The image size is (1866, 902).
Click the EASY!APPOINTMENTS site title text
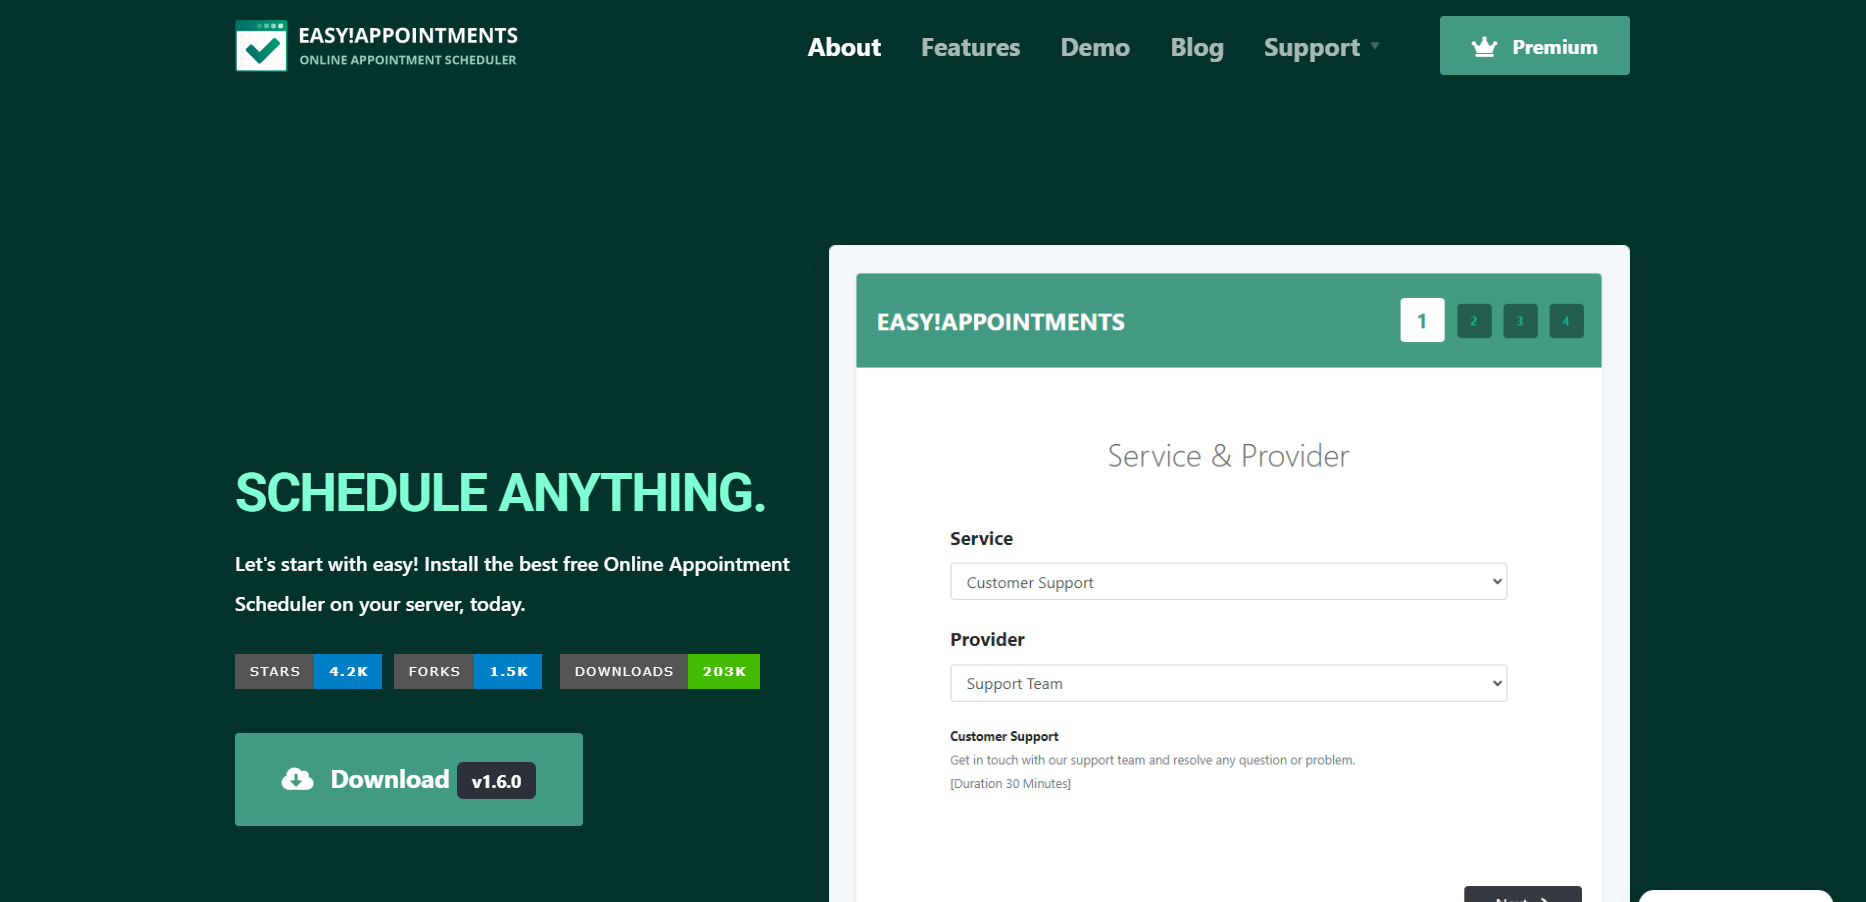coord(408,36)
